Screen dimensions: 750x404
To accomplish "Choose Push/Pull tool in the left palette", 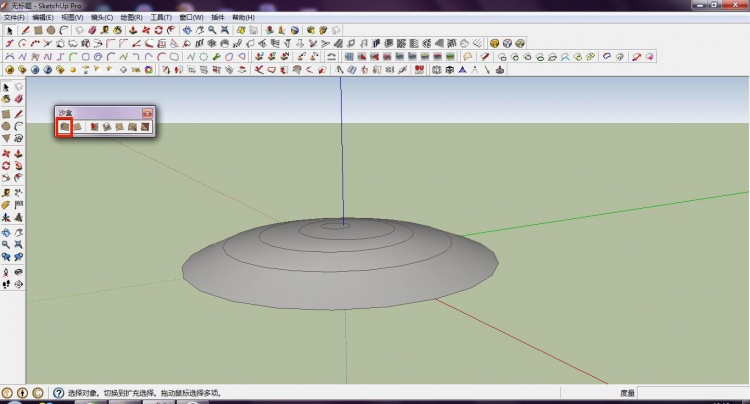I will click(x=18, y=153).
